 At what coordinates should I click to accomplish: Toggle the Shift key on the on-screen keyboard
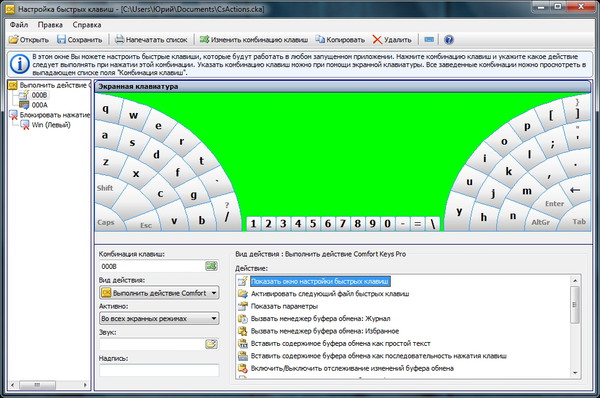[105, 188]
